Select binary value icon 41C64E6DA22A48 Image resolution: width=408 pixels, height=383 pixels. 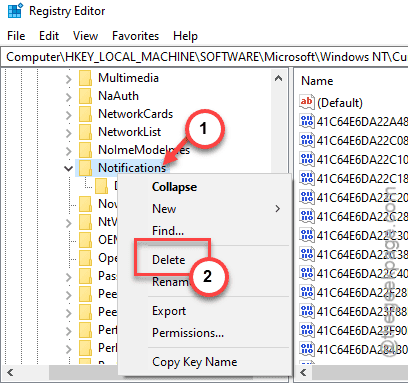(x=307, y=121)
